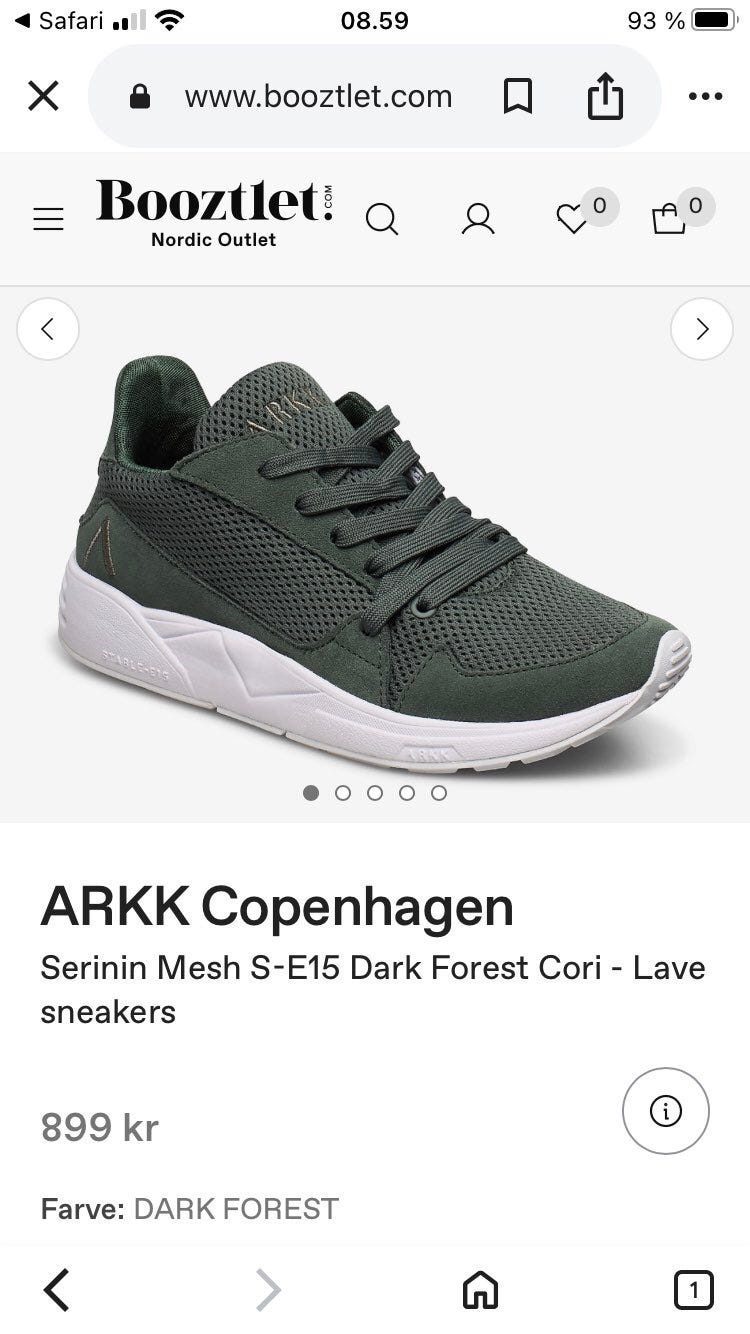Open the search magnifier icon
This screenshot has height=1334, width=750.
[x=382, y=219]
